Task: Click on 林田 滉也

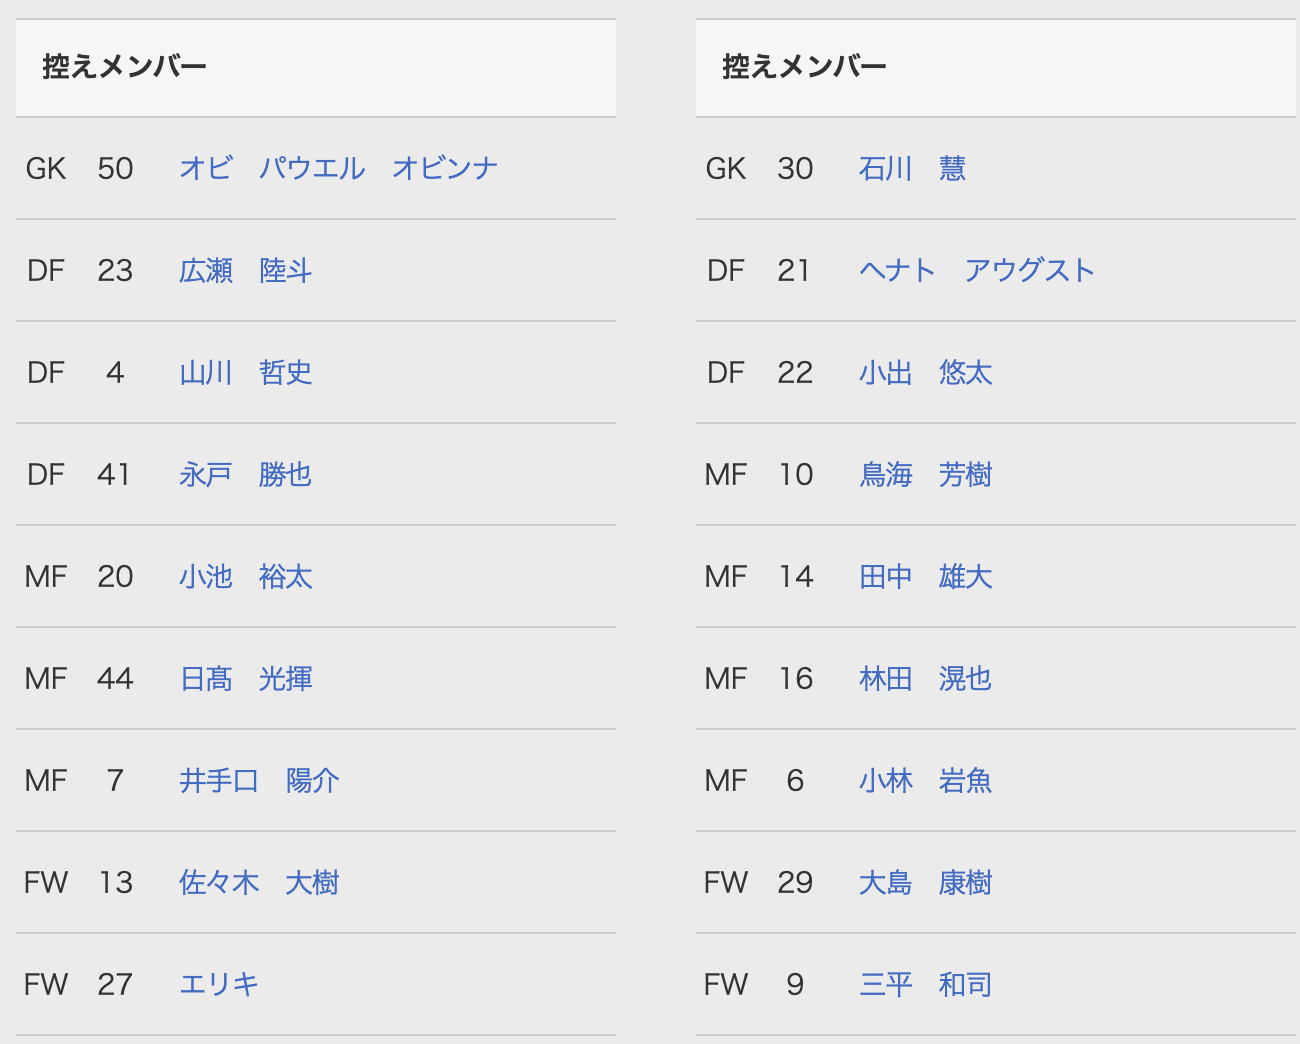Action: click(925, 678)
